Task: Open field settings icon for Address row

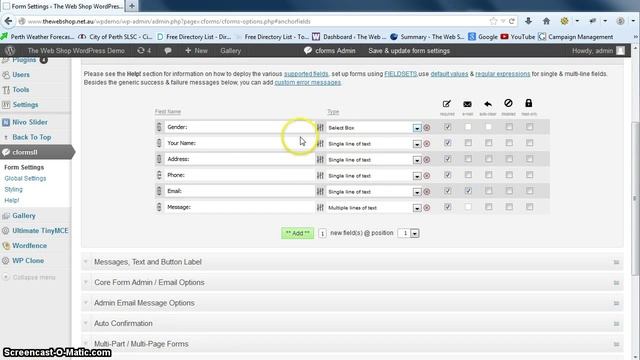Action: 320,160
